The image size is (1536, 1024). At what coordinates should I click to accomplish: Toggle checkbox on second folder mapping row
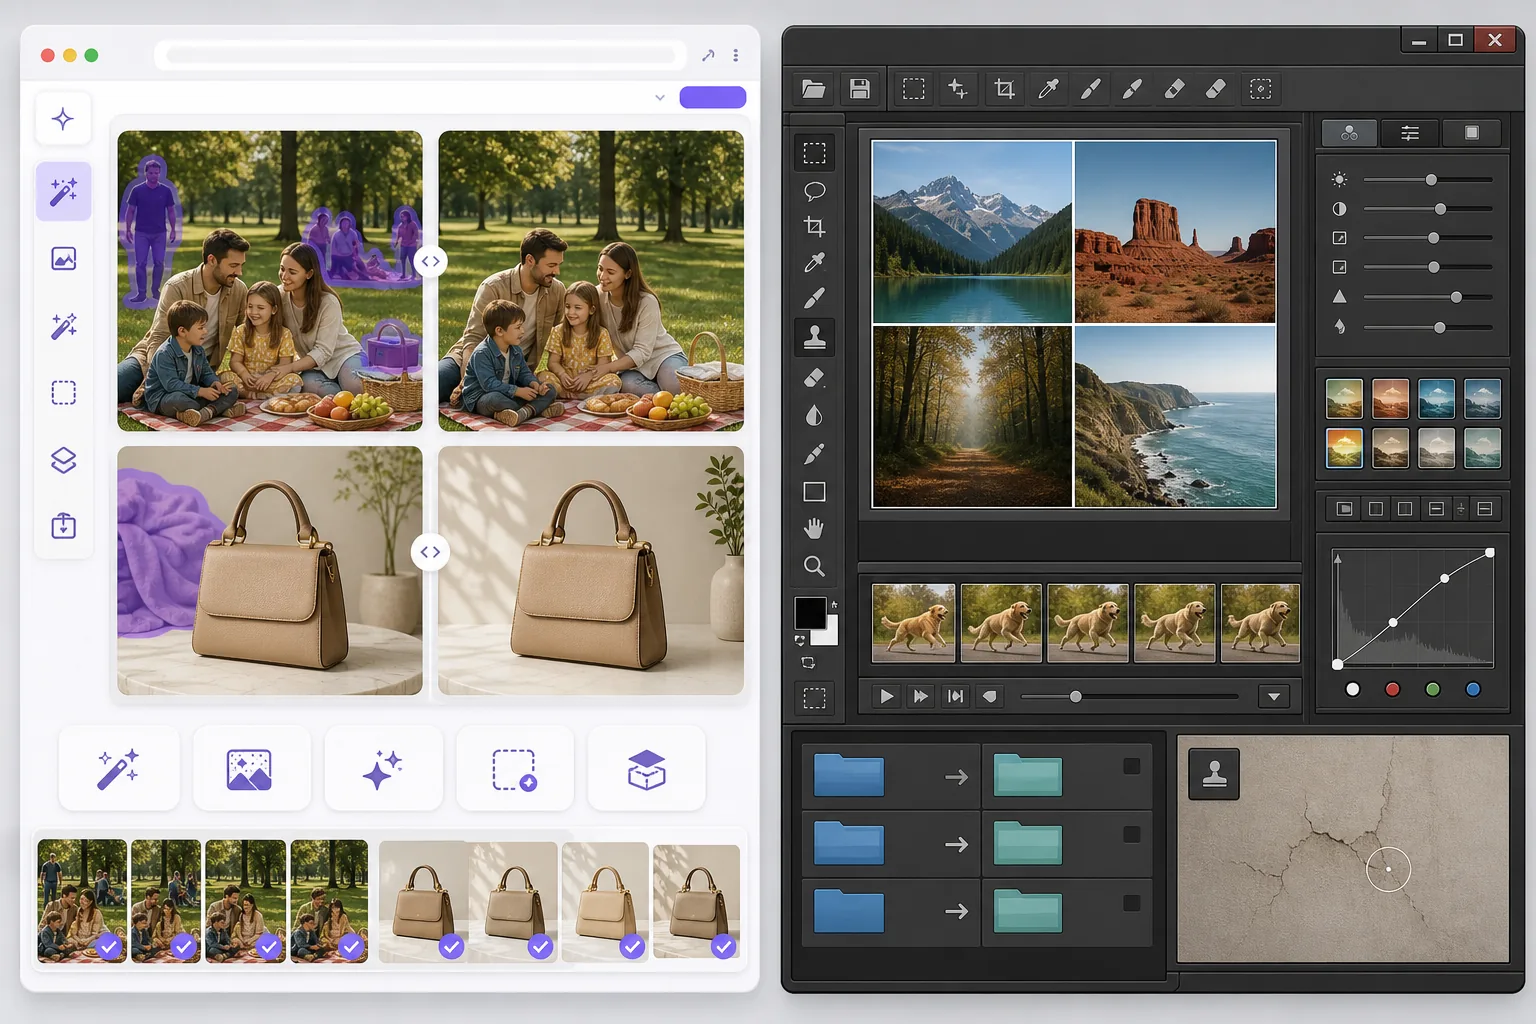coord(1131,834)
